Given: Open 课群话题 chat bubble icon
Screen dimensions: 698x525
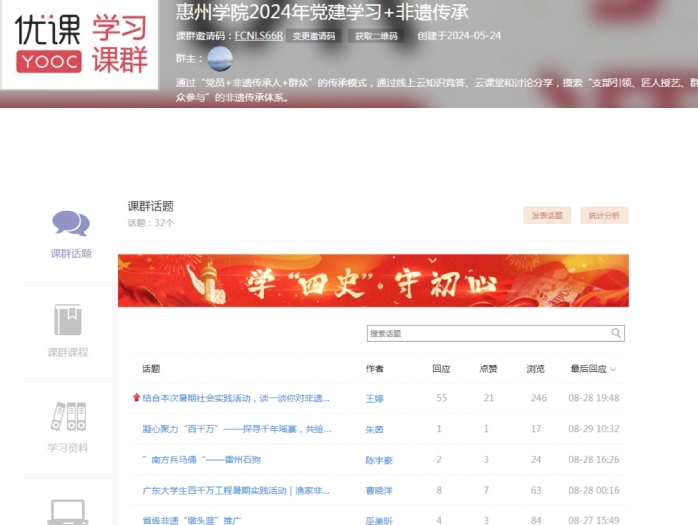Looking at the screenshot, I should pyautogui.click(x=70, y=223).
